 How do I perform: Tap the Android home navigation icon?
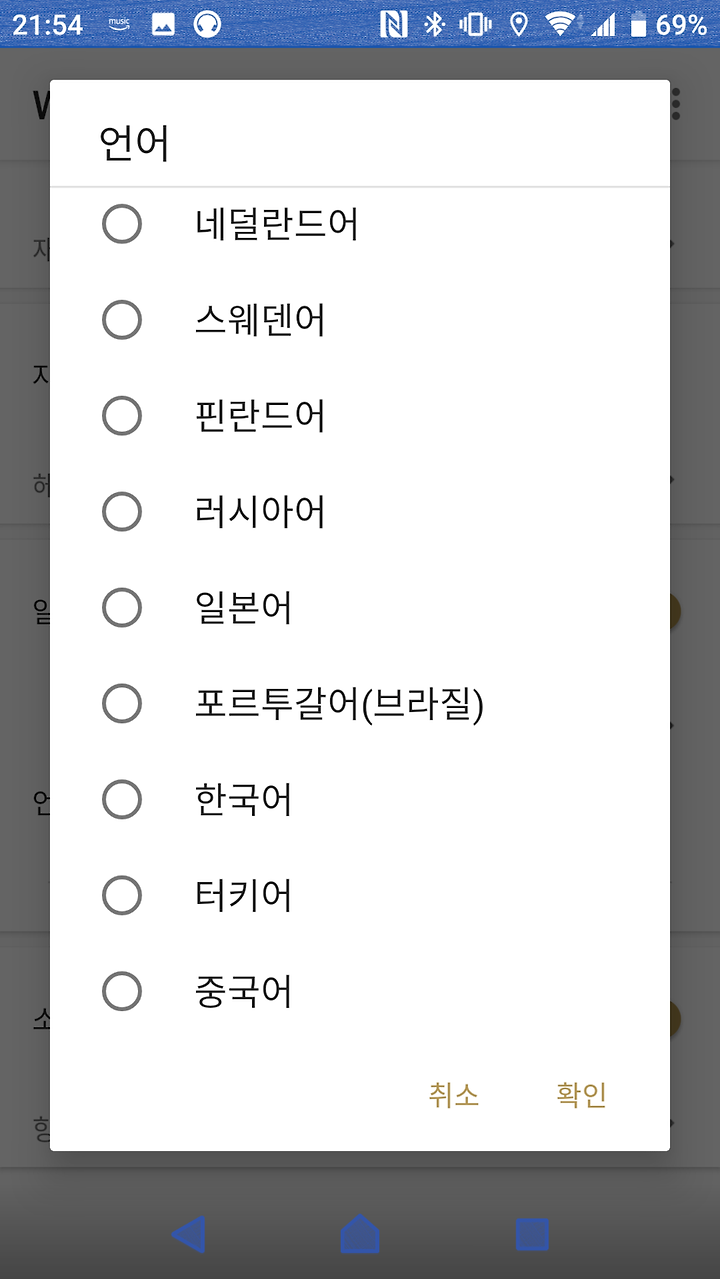[360, 1234]
